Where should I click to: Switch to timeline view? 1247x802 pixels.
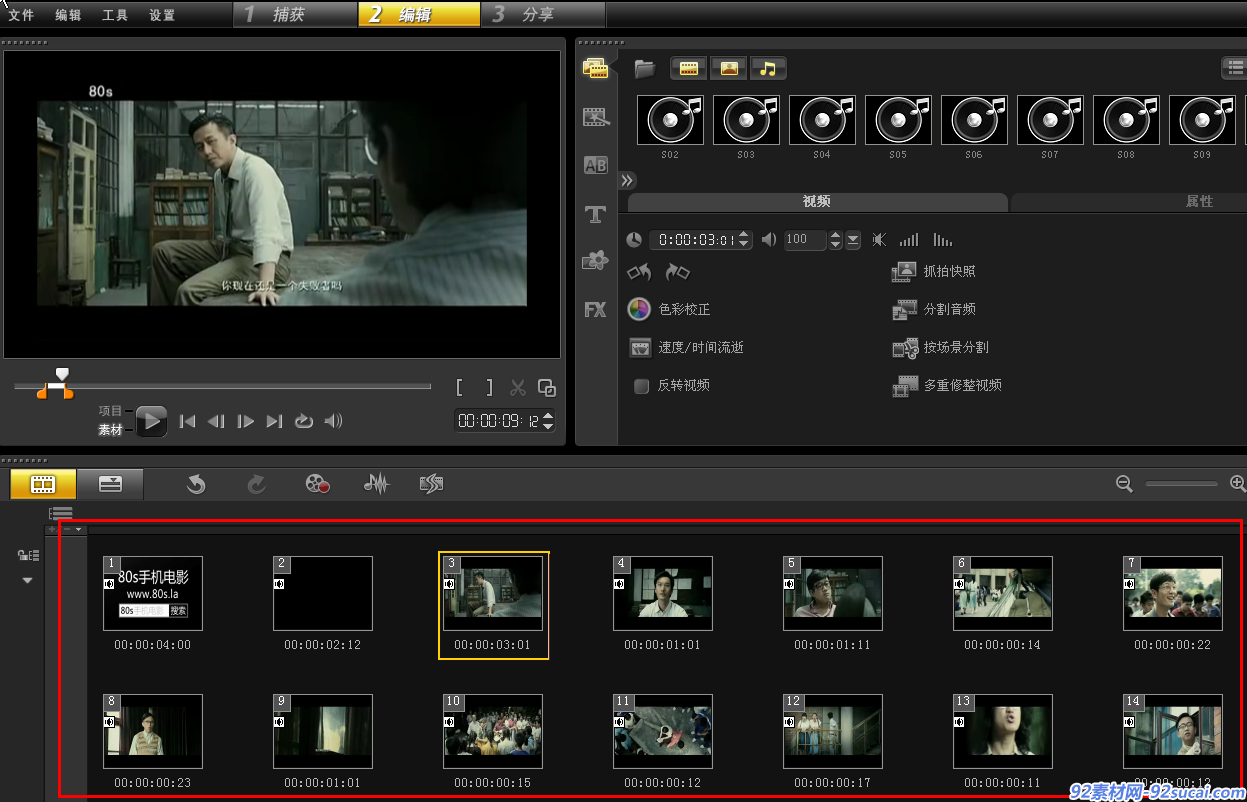coord(110,484)
